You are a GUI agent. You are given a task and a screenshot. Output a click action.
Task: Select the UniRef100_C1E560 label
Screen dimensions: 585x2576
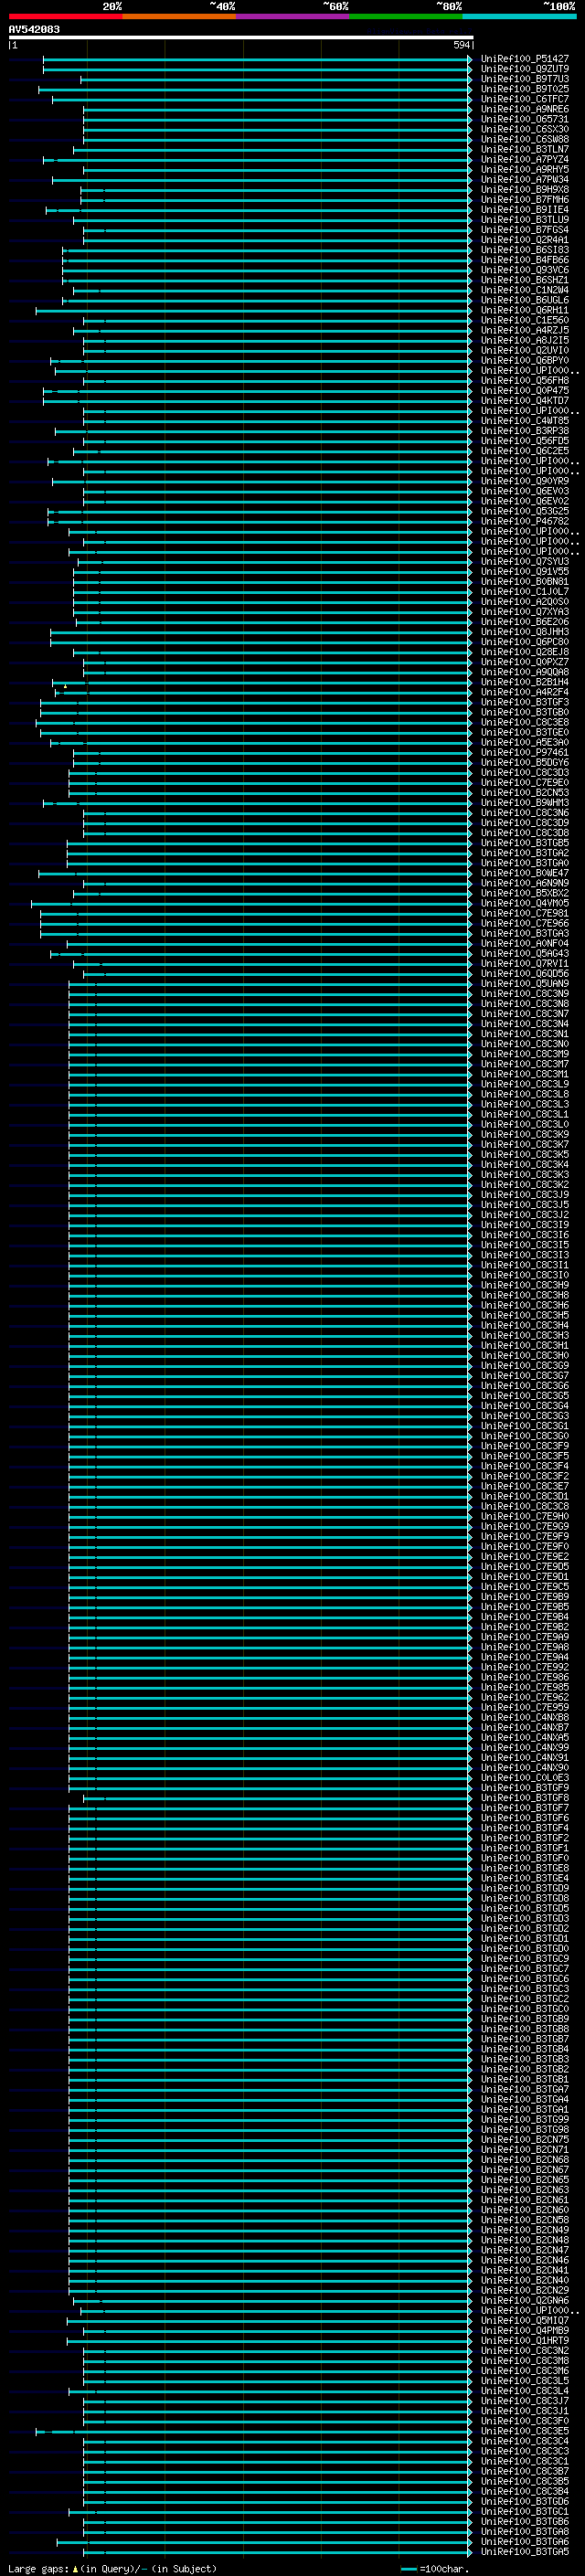(525, 320)
